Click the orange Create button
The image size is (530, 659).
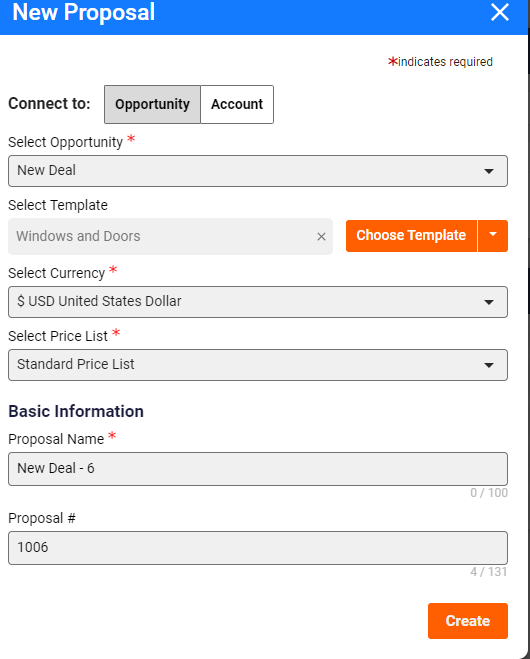tap(468, 621)
